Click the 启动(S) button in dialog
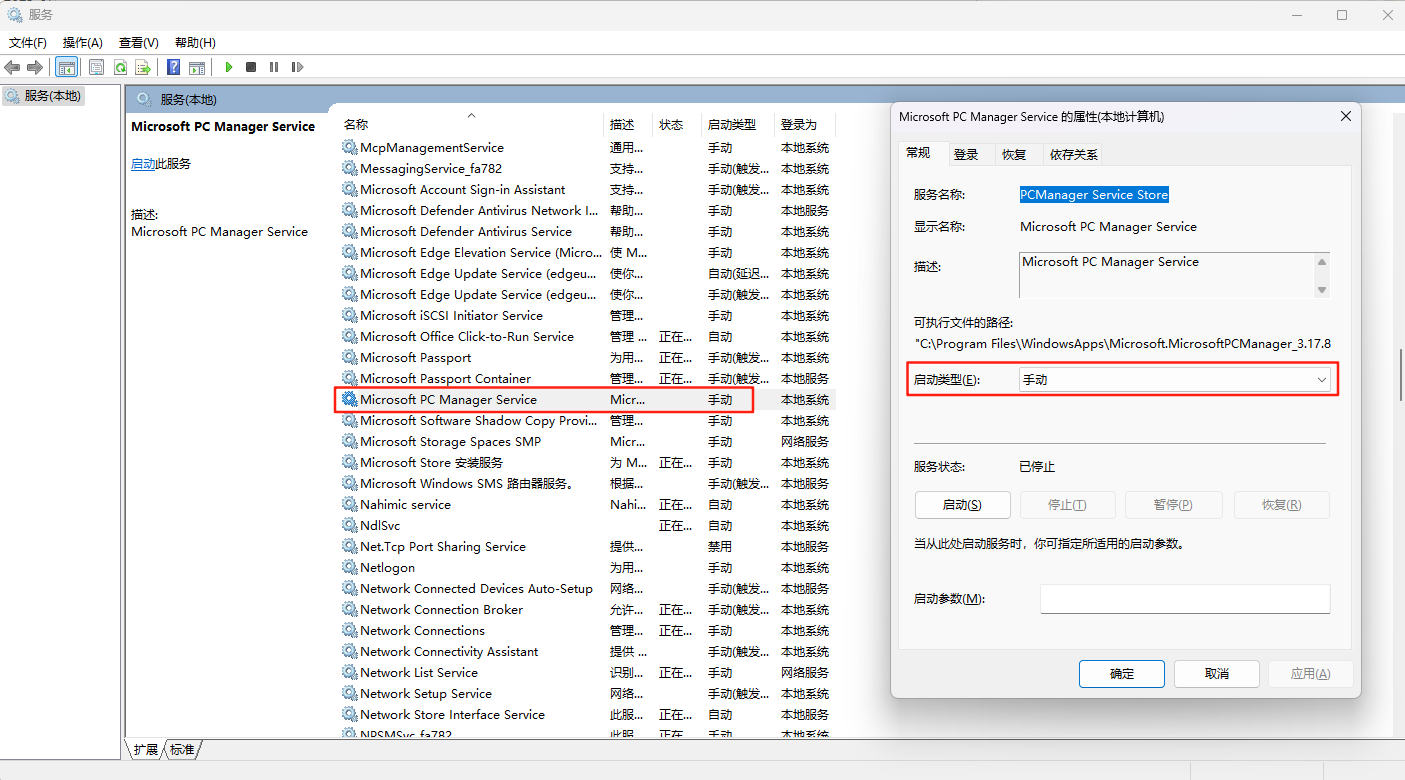The image size is (1405, 780). point(962,505)
